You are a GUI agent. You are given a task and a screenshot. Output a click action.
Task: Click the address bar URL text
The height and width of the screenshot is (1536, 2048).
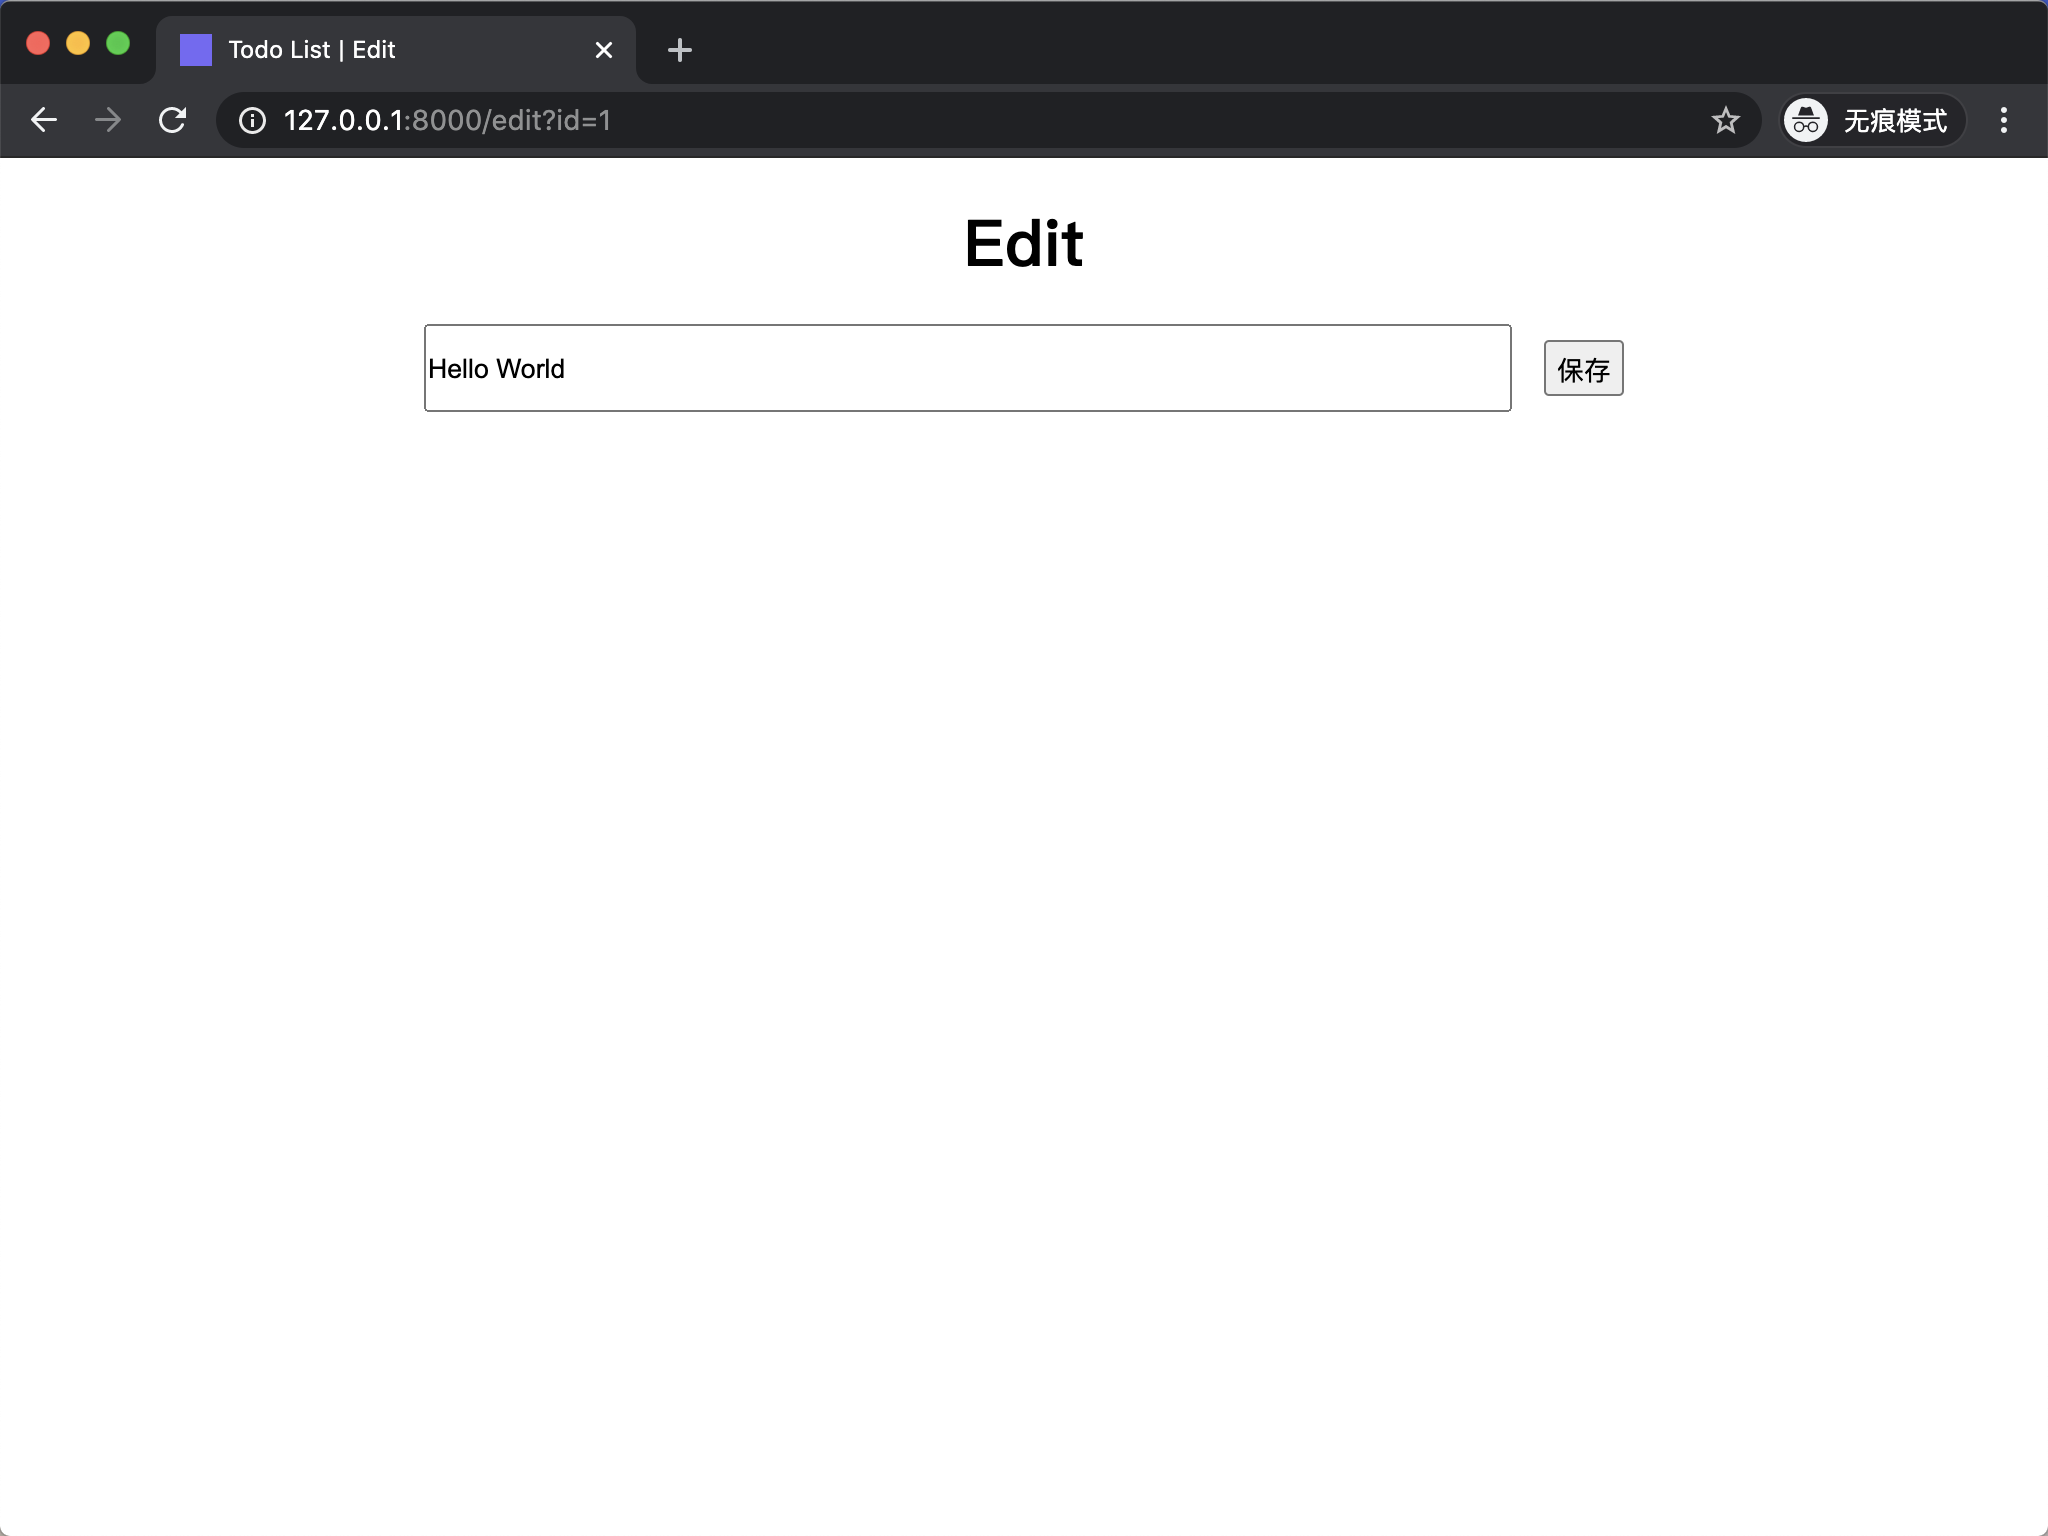click(x=447, y=121)
